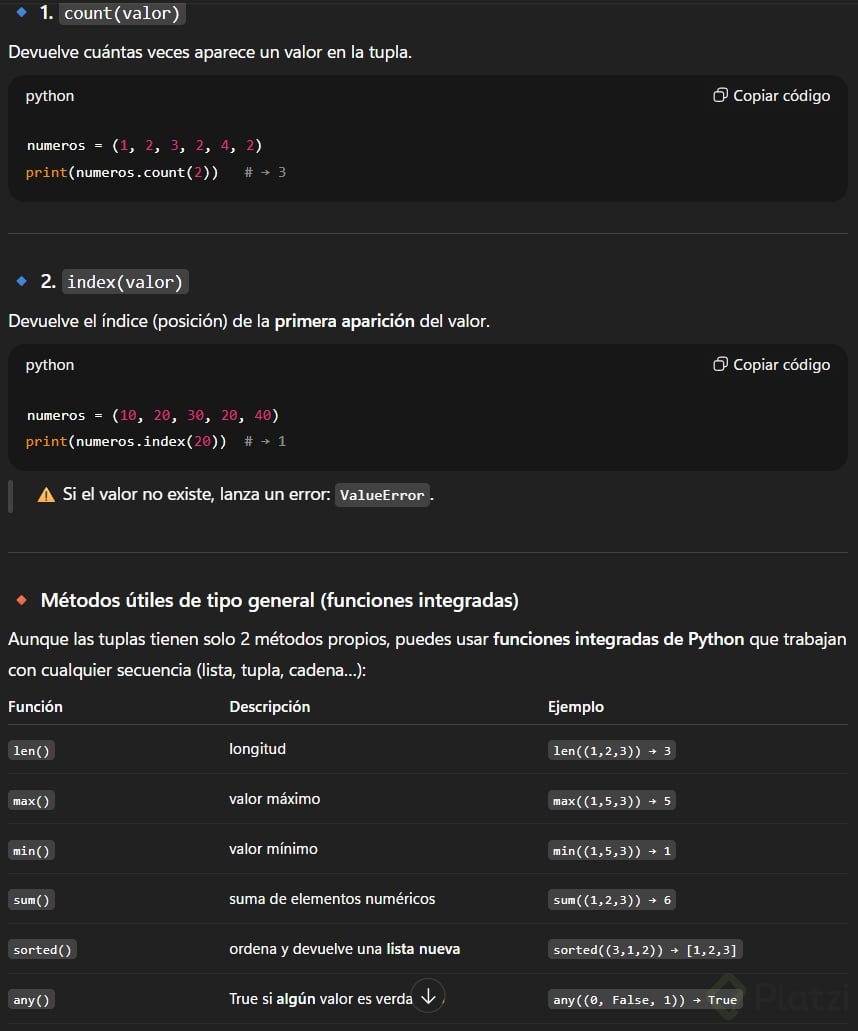Image resolution: width=858 pixels, height=1031 pixels.
Task: Click the count(valor) heading code
Action: [123, 14]
